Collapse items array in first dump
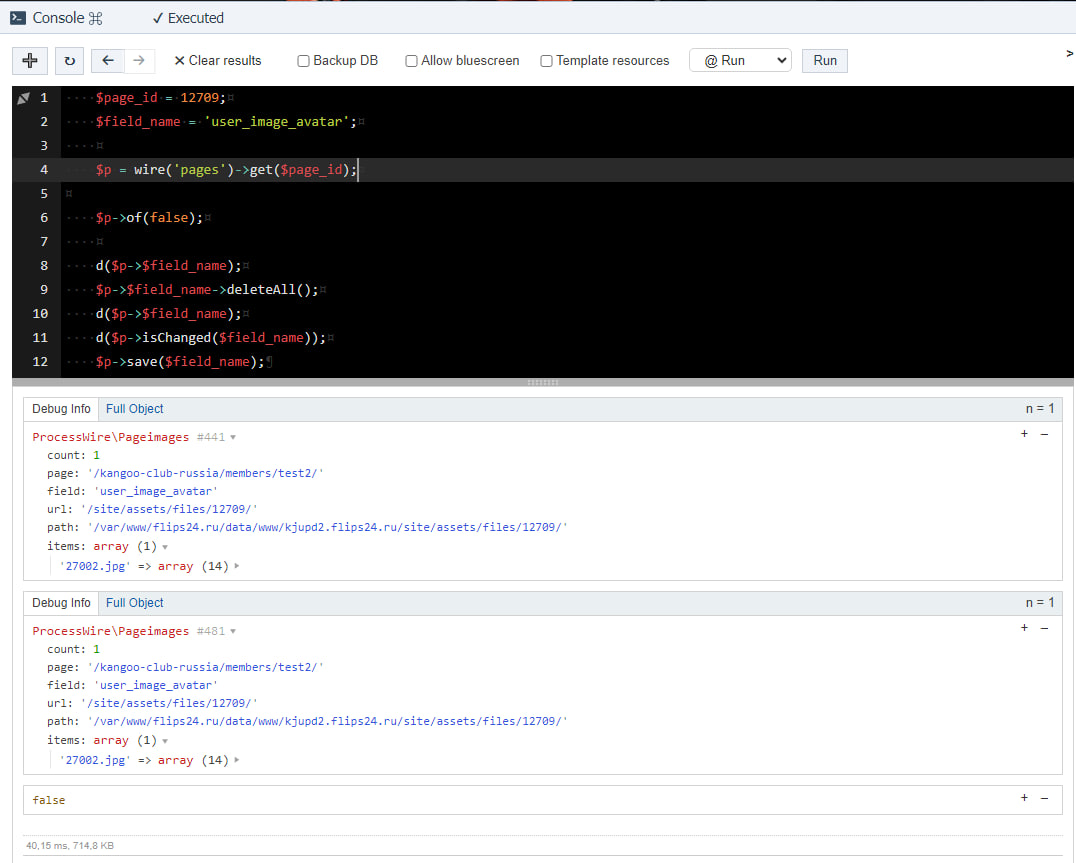1076x863 pixels. coord(165,547)
